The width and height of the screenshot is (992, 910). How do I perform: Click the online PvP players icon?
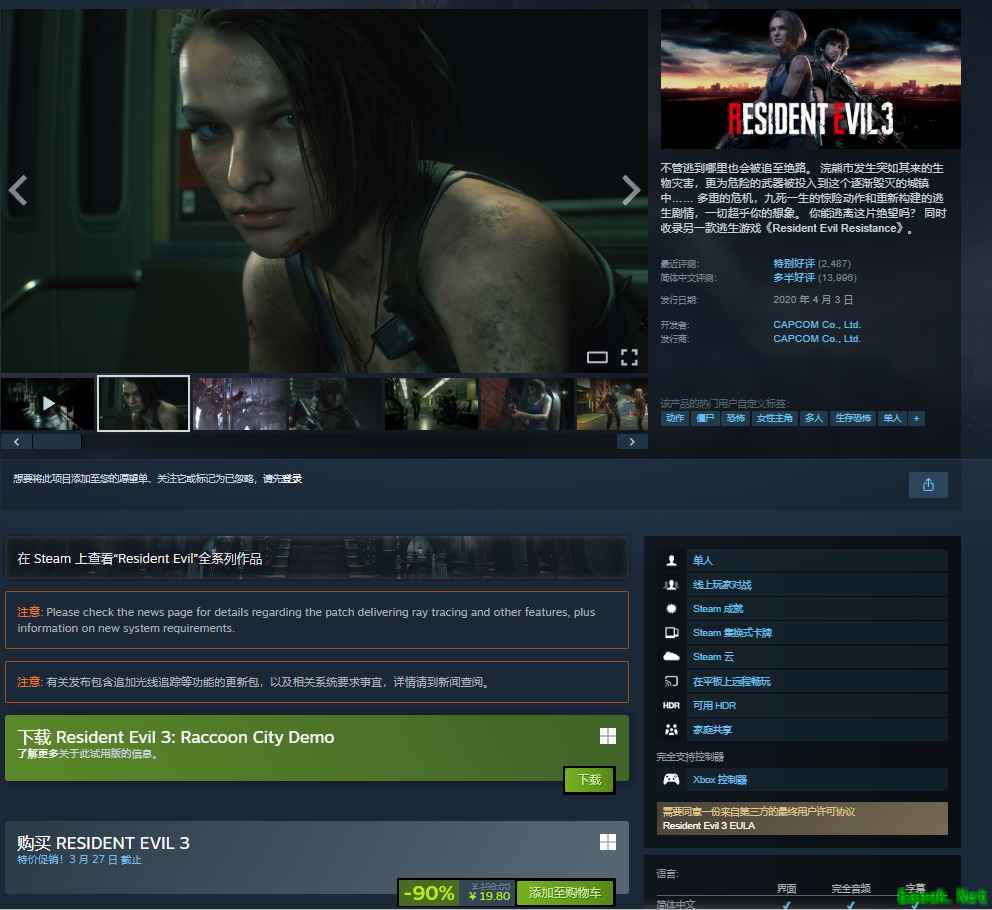[x=672, y=584]
